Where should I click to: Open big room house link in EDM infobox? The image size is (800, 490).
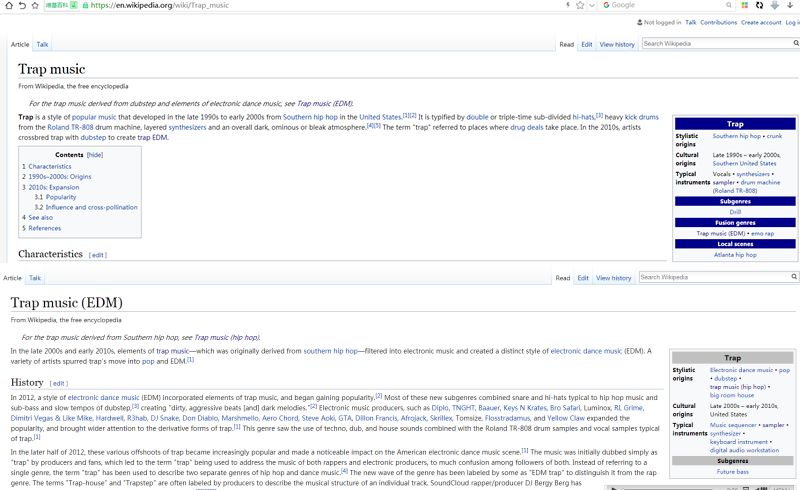732,395
